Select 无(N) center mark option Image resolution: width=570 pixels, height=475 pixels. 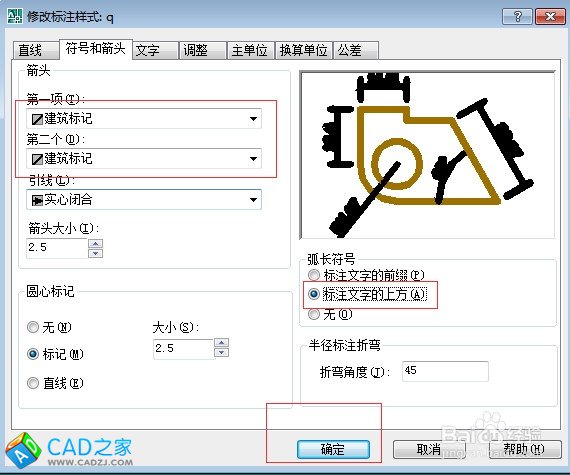(33, 327)
